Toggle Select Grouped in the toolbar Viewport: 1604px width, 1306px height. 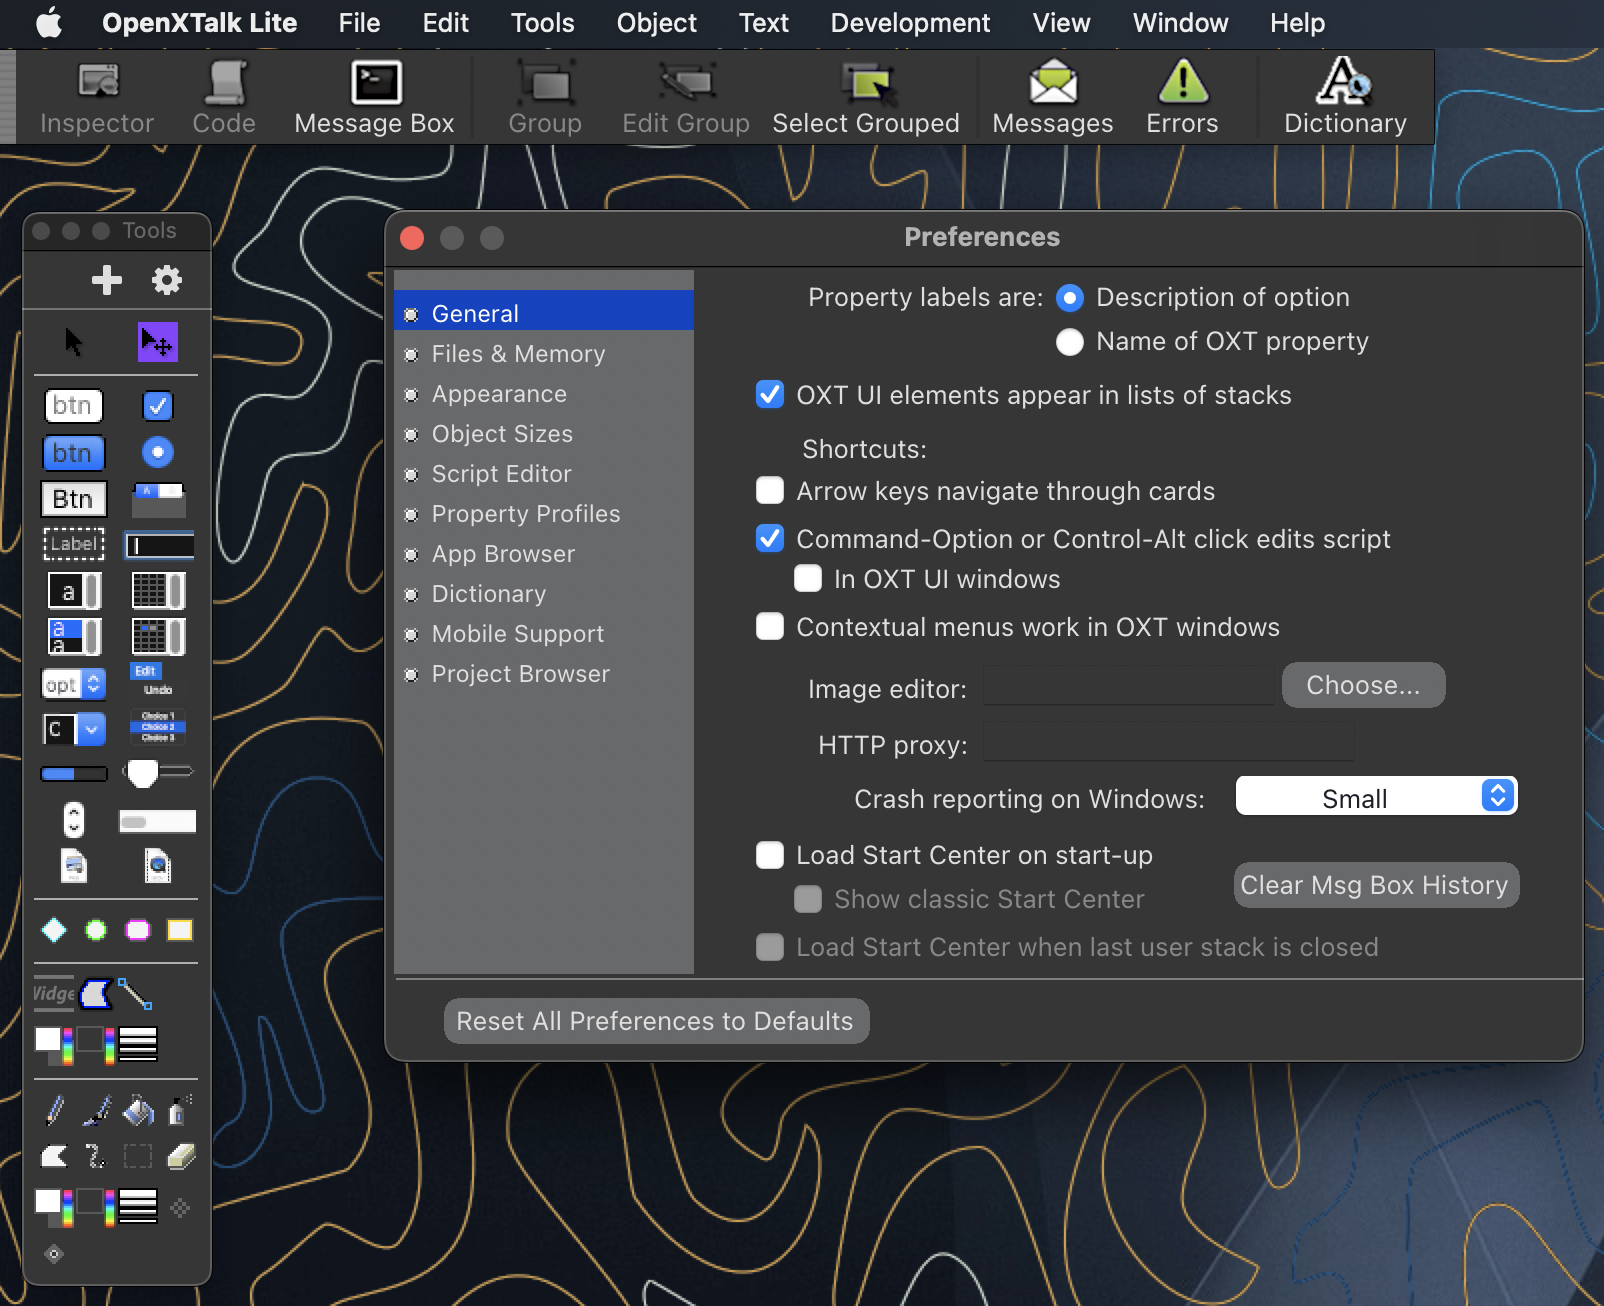tap(866, 98)
